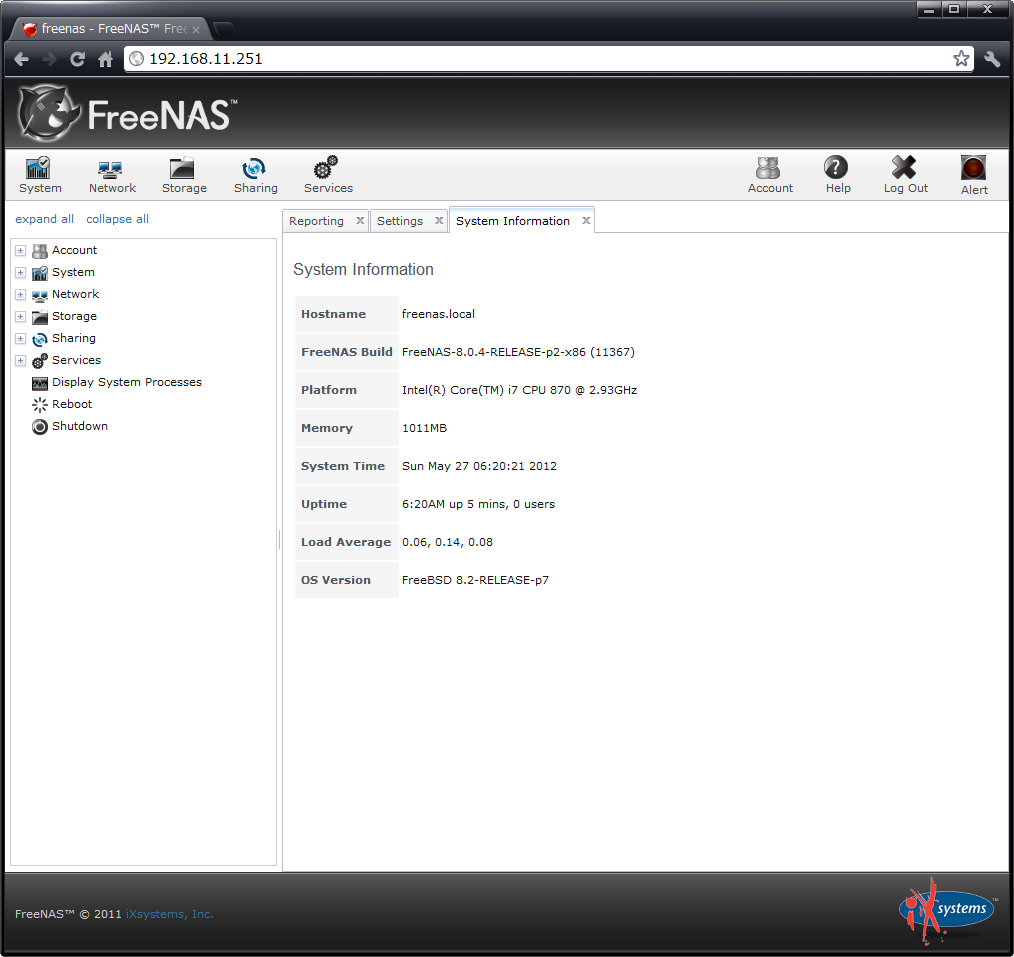Click the collapse all link

(x=117, y=219)
